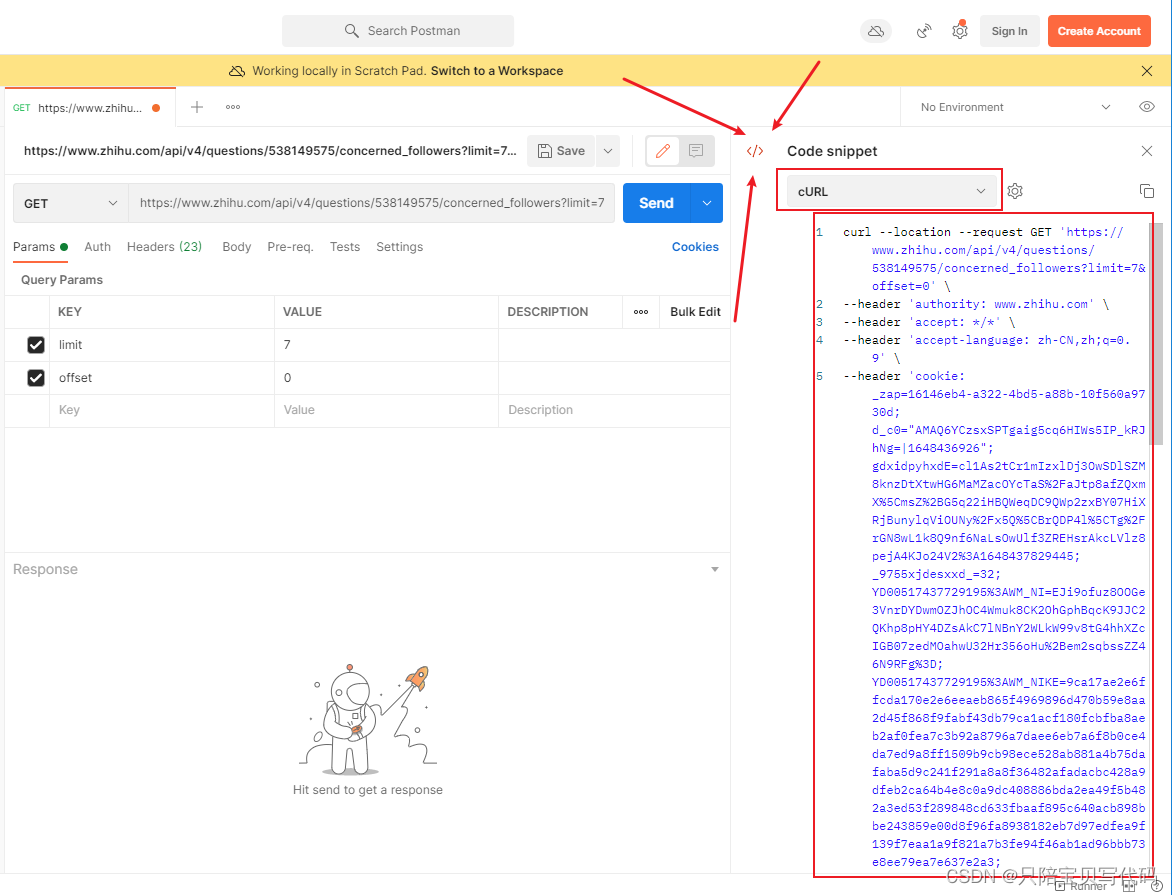Send the request
Image resolution: width=1172 pixels, height=895 pixels.
click(x=656, y=203)
